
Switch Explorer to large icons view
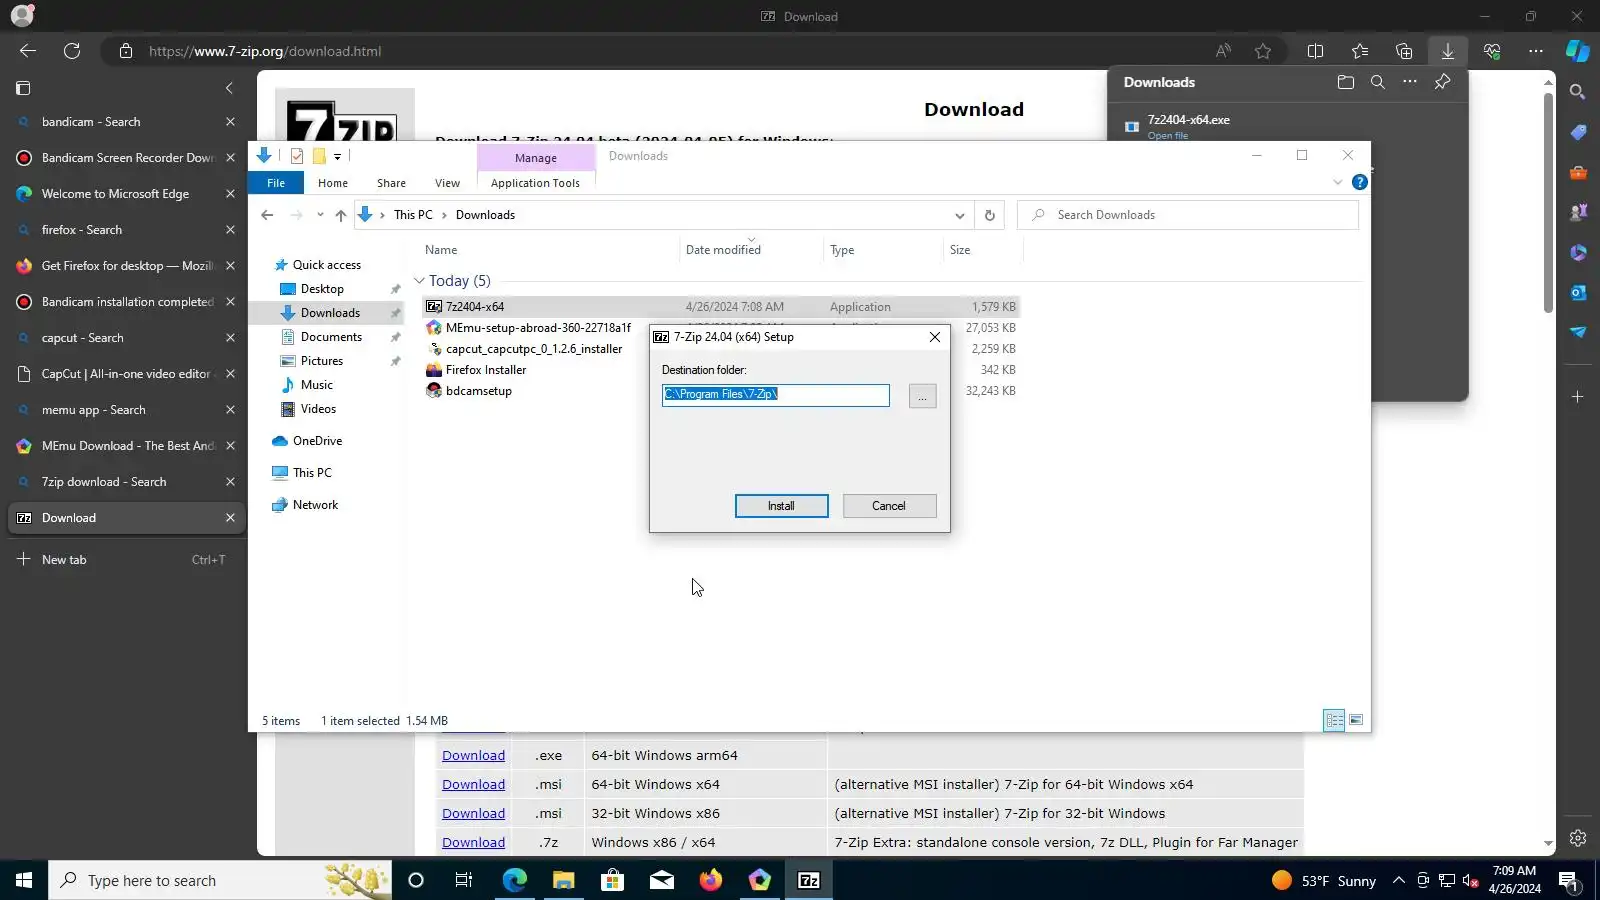click(x=1356, y=720)
